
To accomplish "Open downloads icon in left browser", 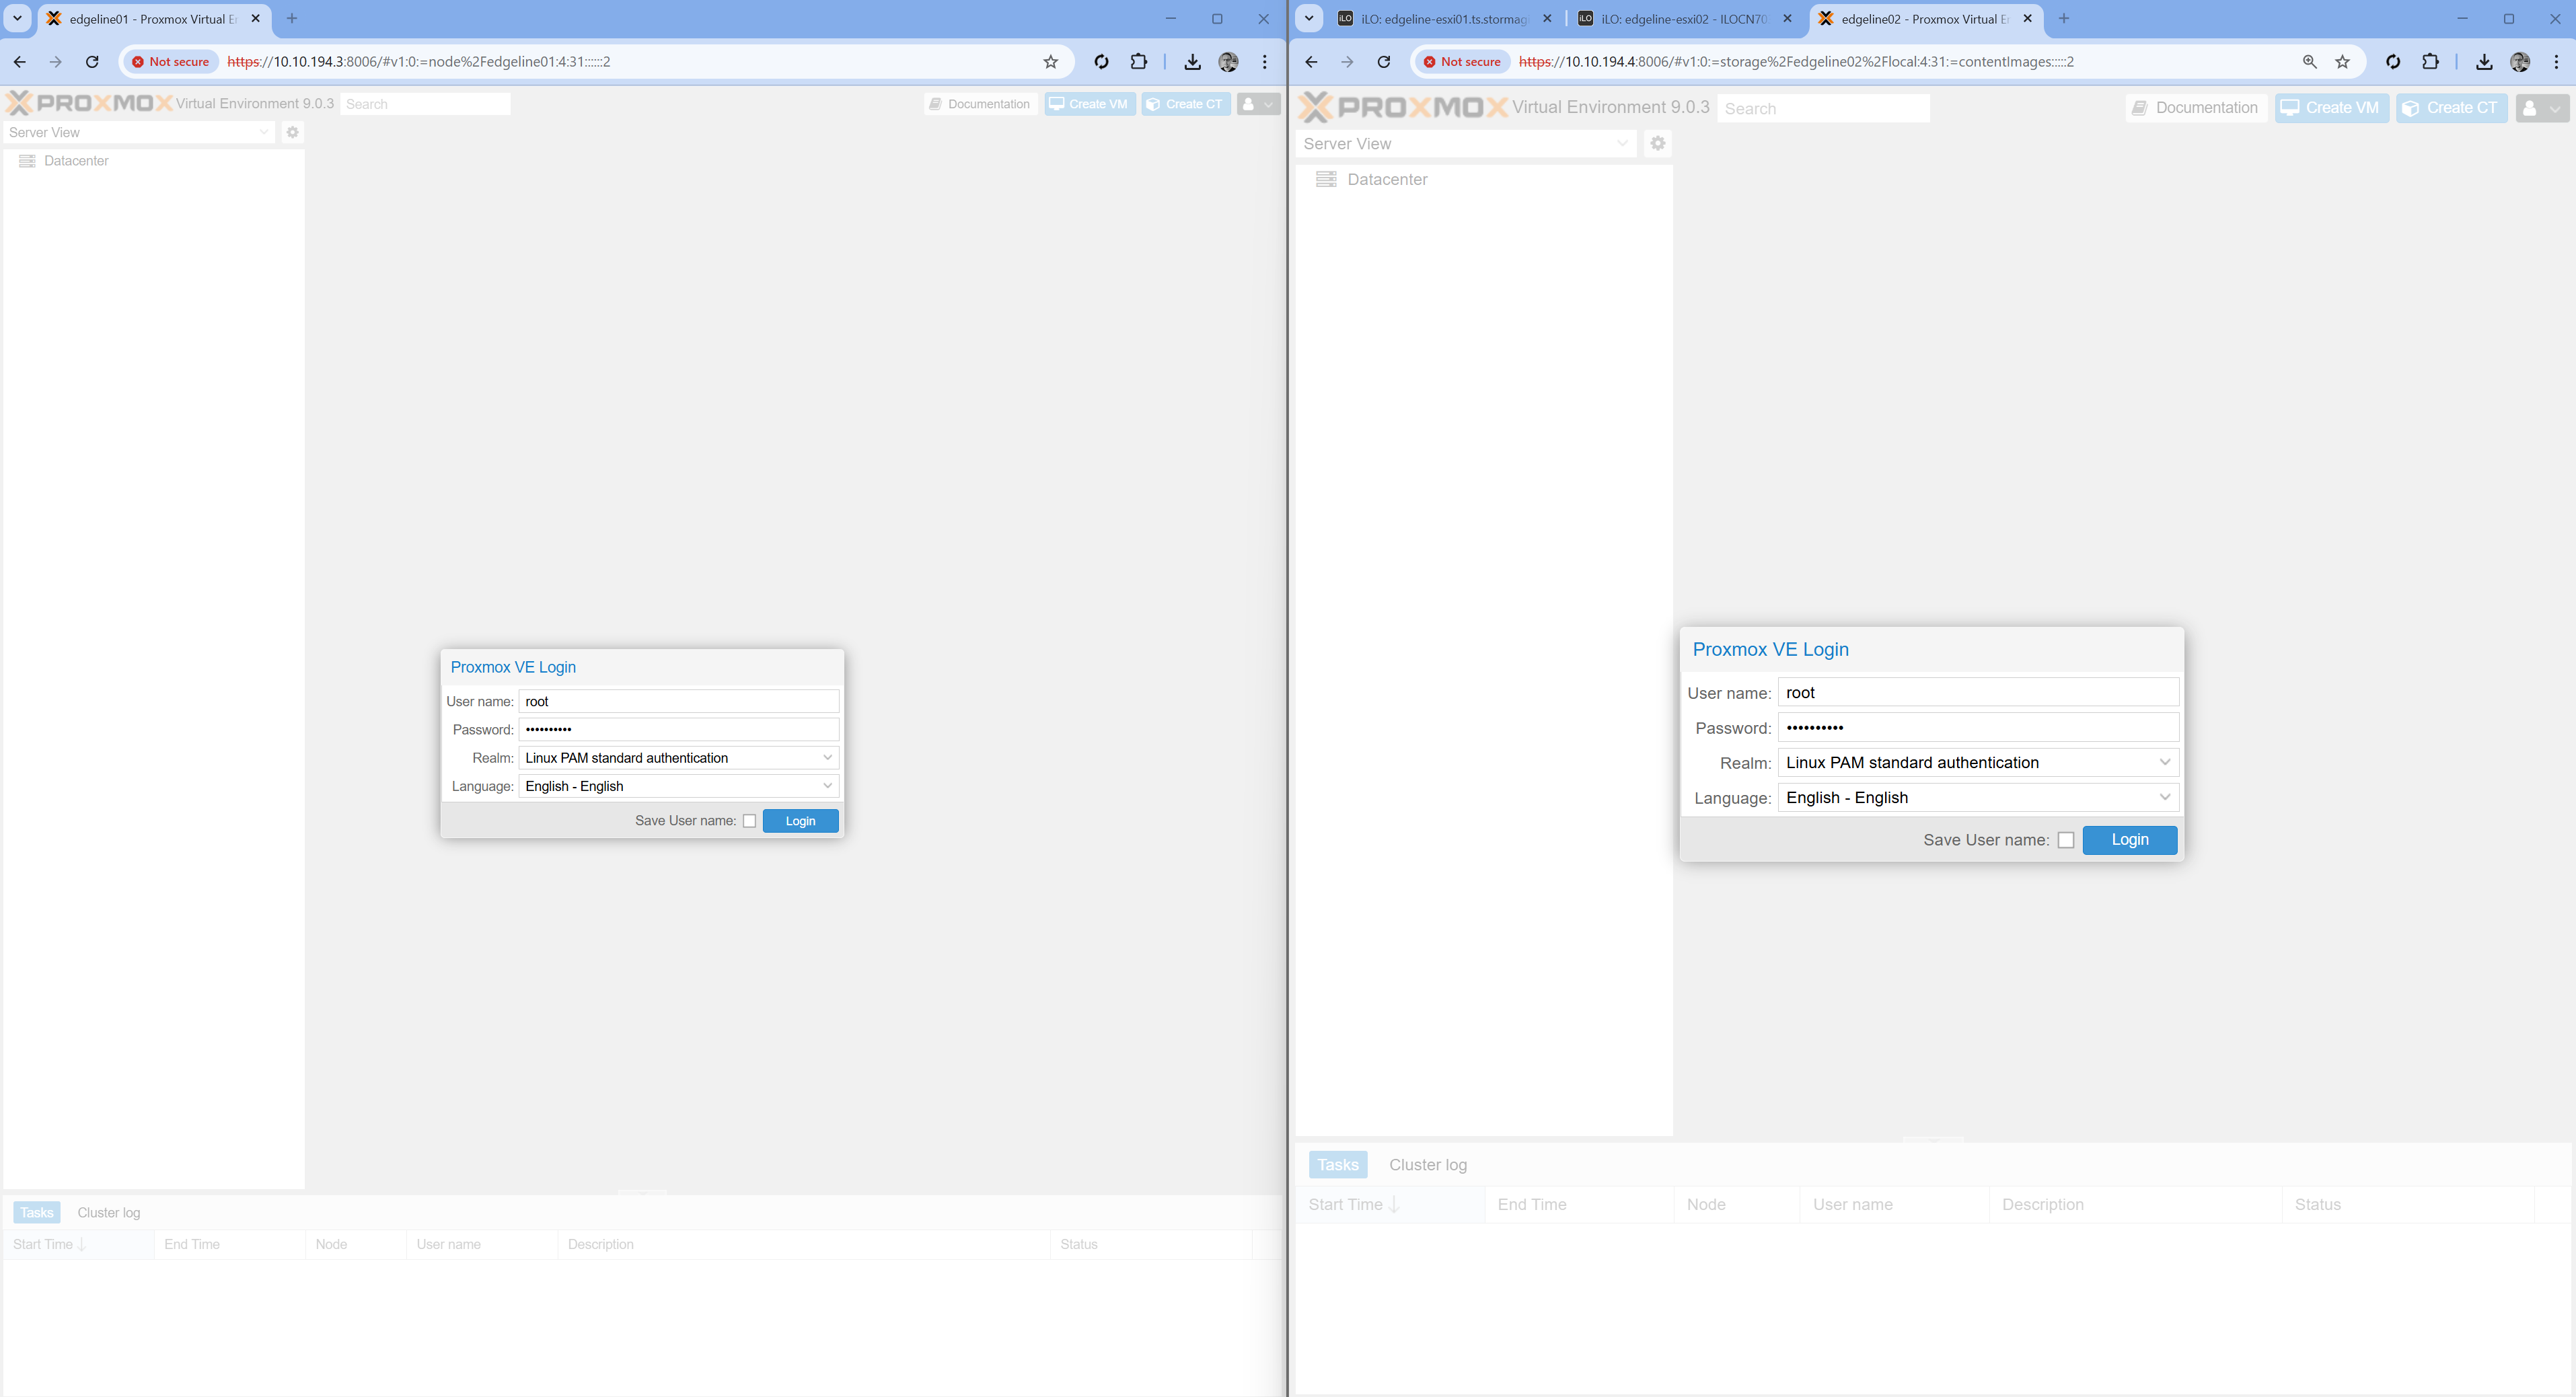I will [x=1192, y=62].
